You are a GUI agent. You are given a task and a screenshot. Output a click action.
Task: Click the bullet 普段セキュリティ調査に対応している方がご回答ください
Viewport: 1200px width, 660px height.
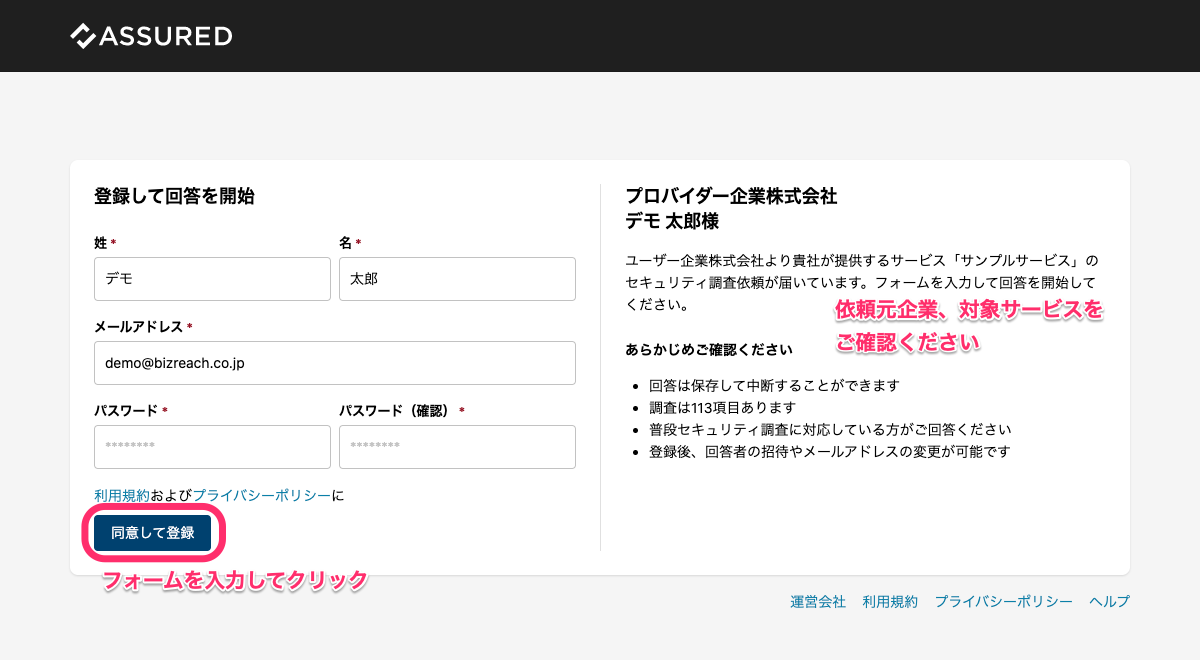(830, 429)
